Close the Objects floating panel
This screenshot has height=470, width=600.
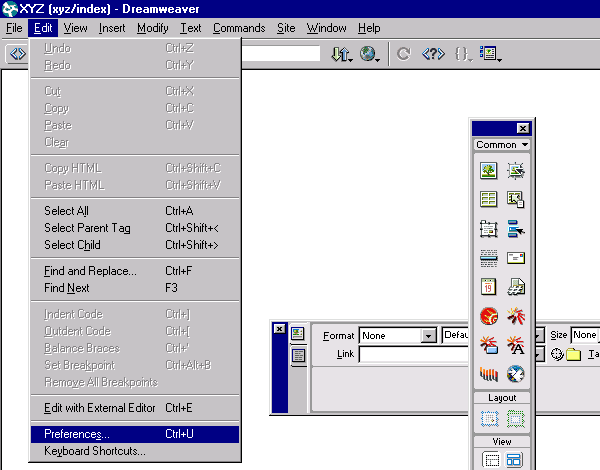click(522, 128)
